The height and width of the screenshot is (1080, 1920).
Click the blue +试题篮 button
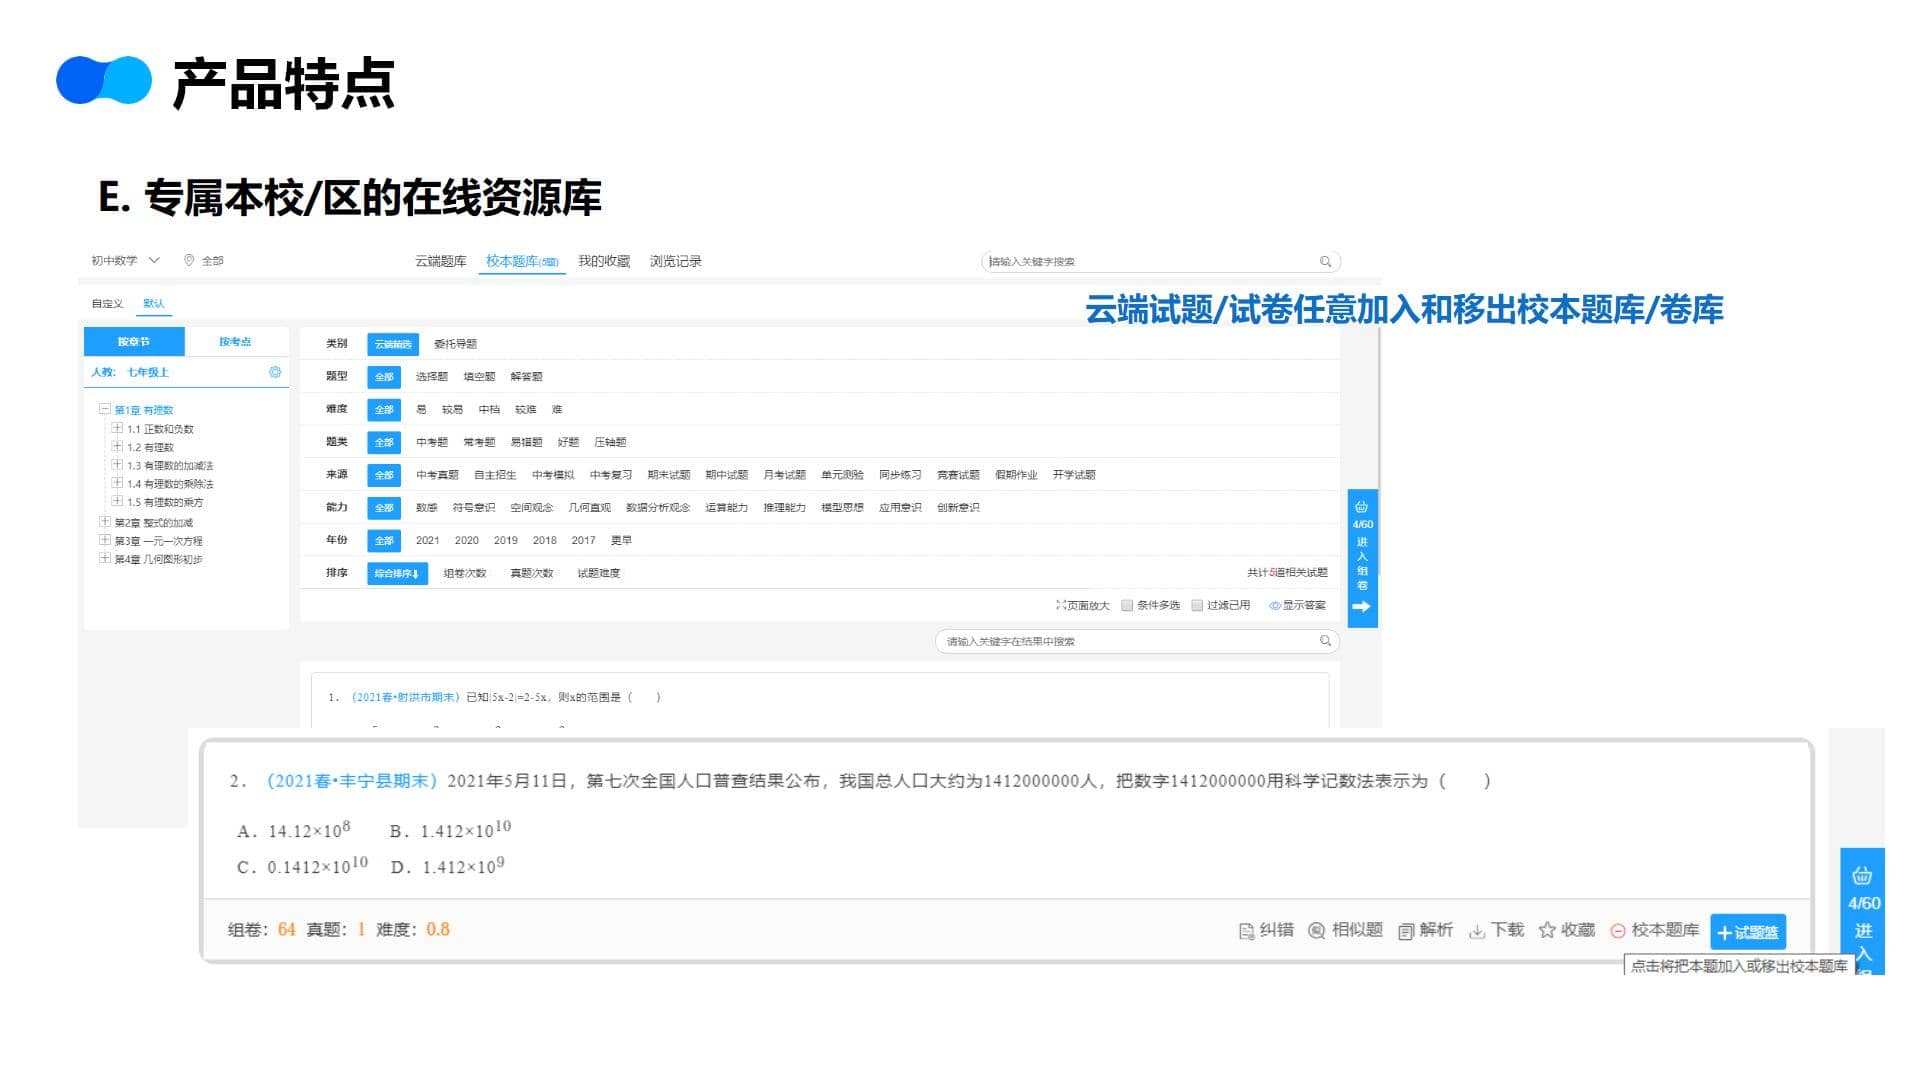pyautogui.click(x=1747, y=932)
